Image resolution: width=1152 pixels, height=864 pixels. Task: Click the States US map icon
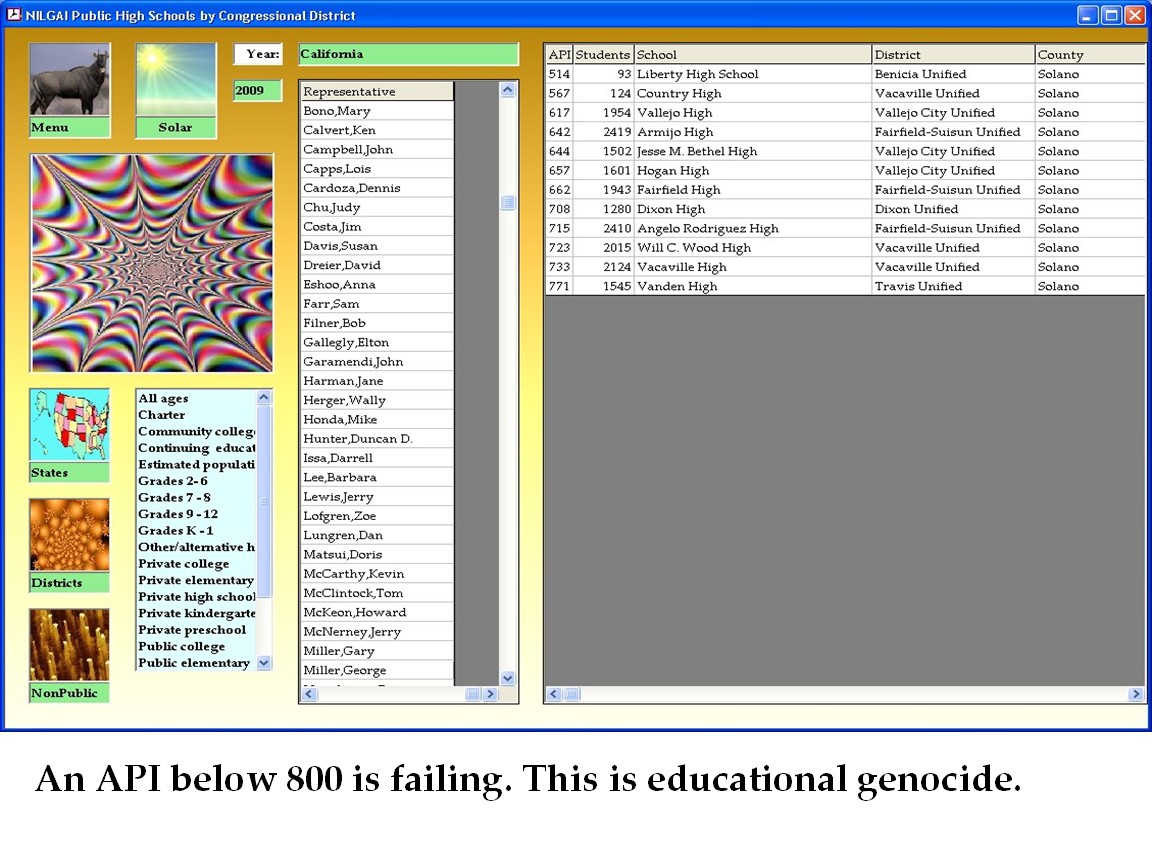pos(69,426)
